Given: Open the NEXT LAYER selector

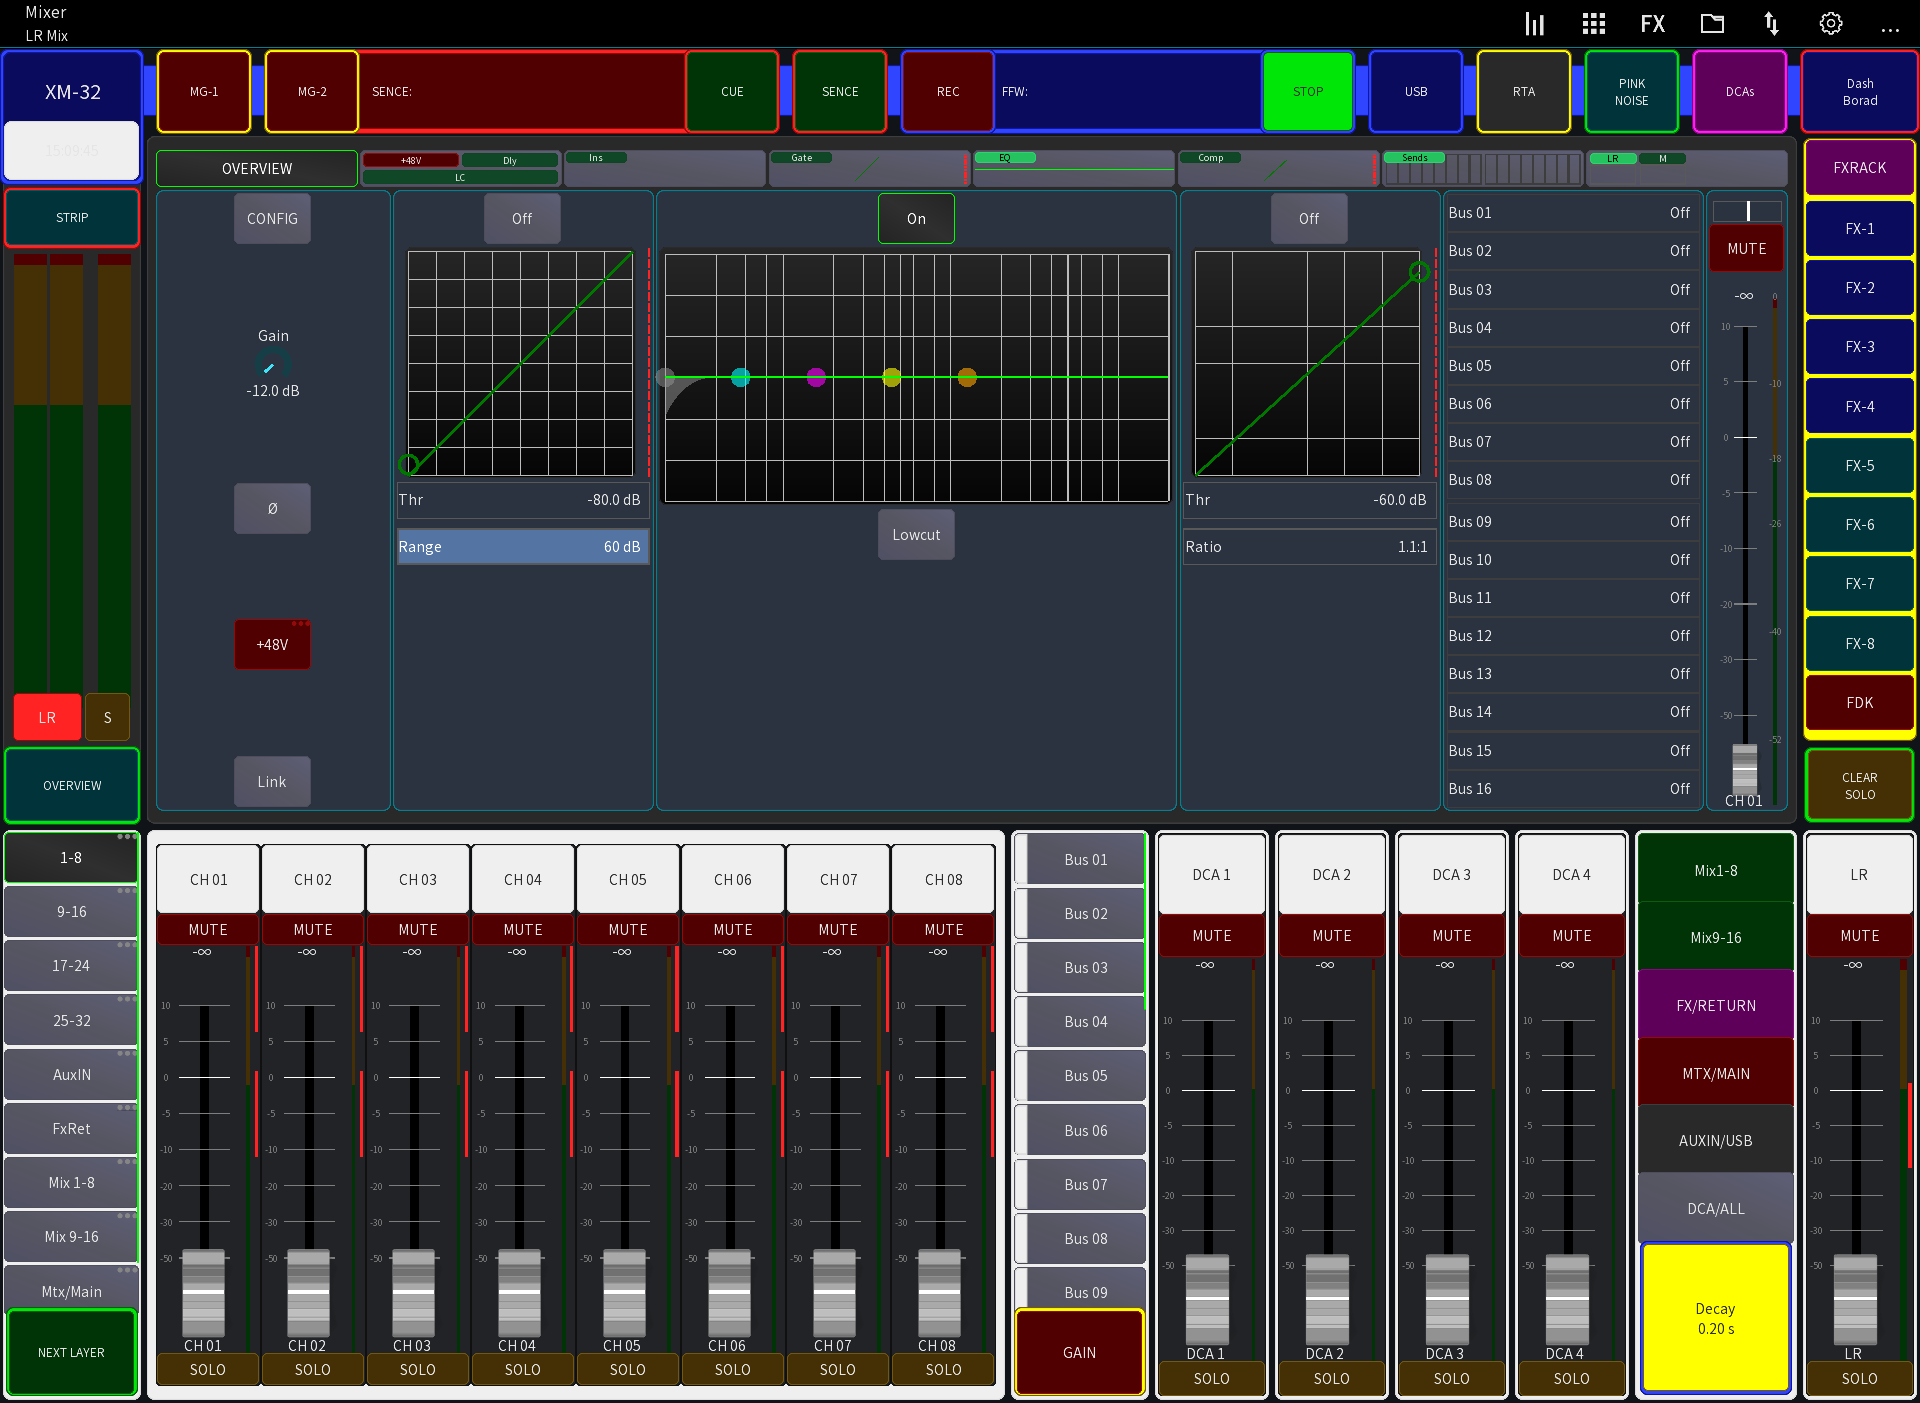Looking at the screenshot, I should [71, 1352].
